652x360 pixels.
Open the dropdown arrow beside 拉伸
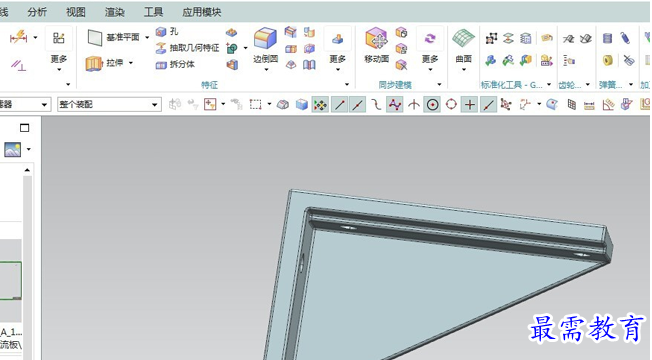pos(131,63)
